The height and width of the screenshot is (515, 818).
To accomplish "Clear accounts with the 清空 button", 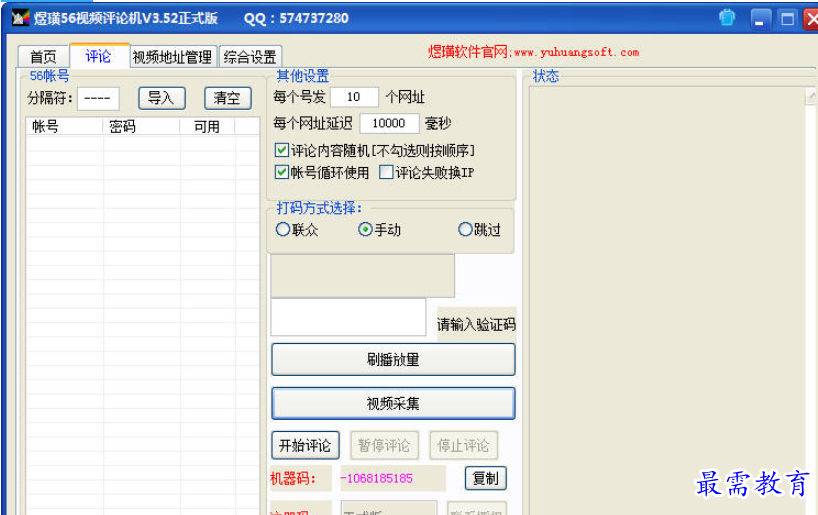I will coord(227,98).
